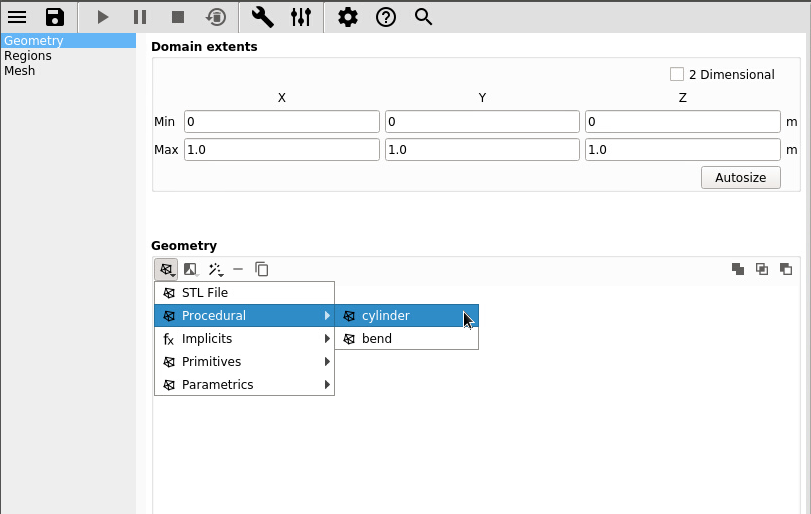Viewport: 811px width, 514px height.
Task: Open the wrench model setup icon
Action: click(262, 17)
